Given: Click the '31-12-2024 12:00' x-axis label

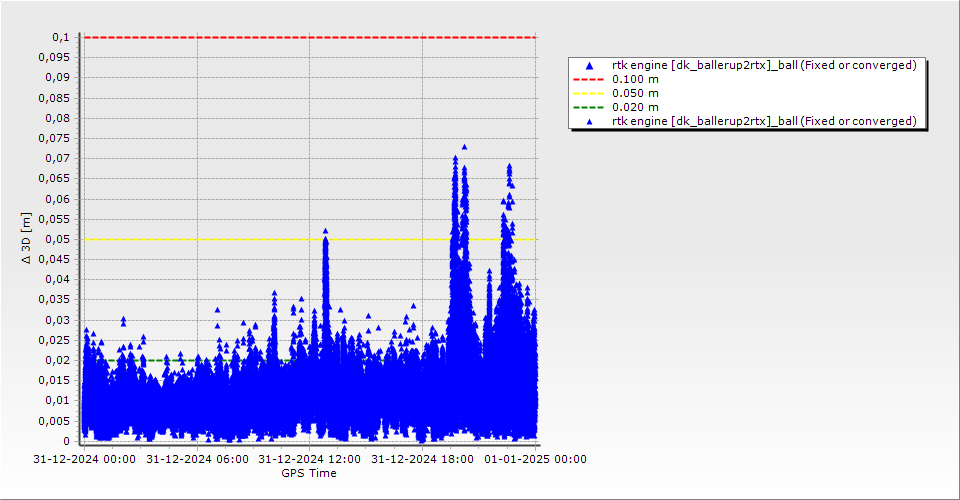Looking at the screenshot, I should coord(309,459).
